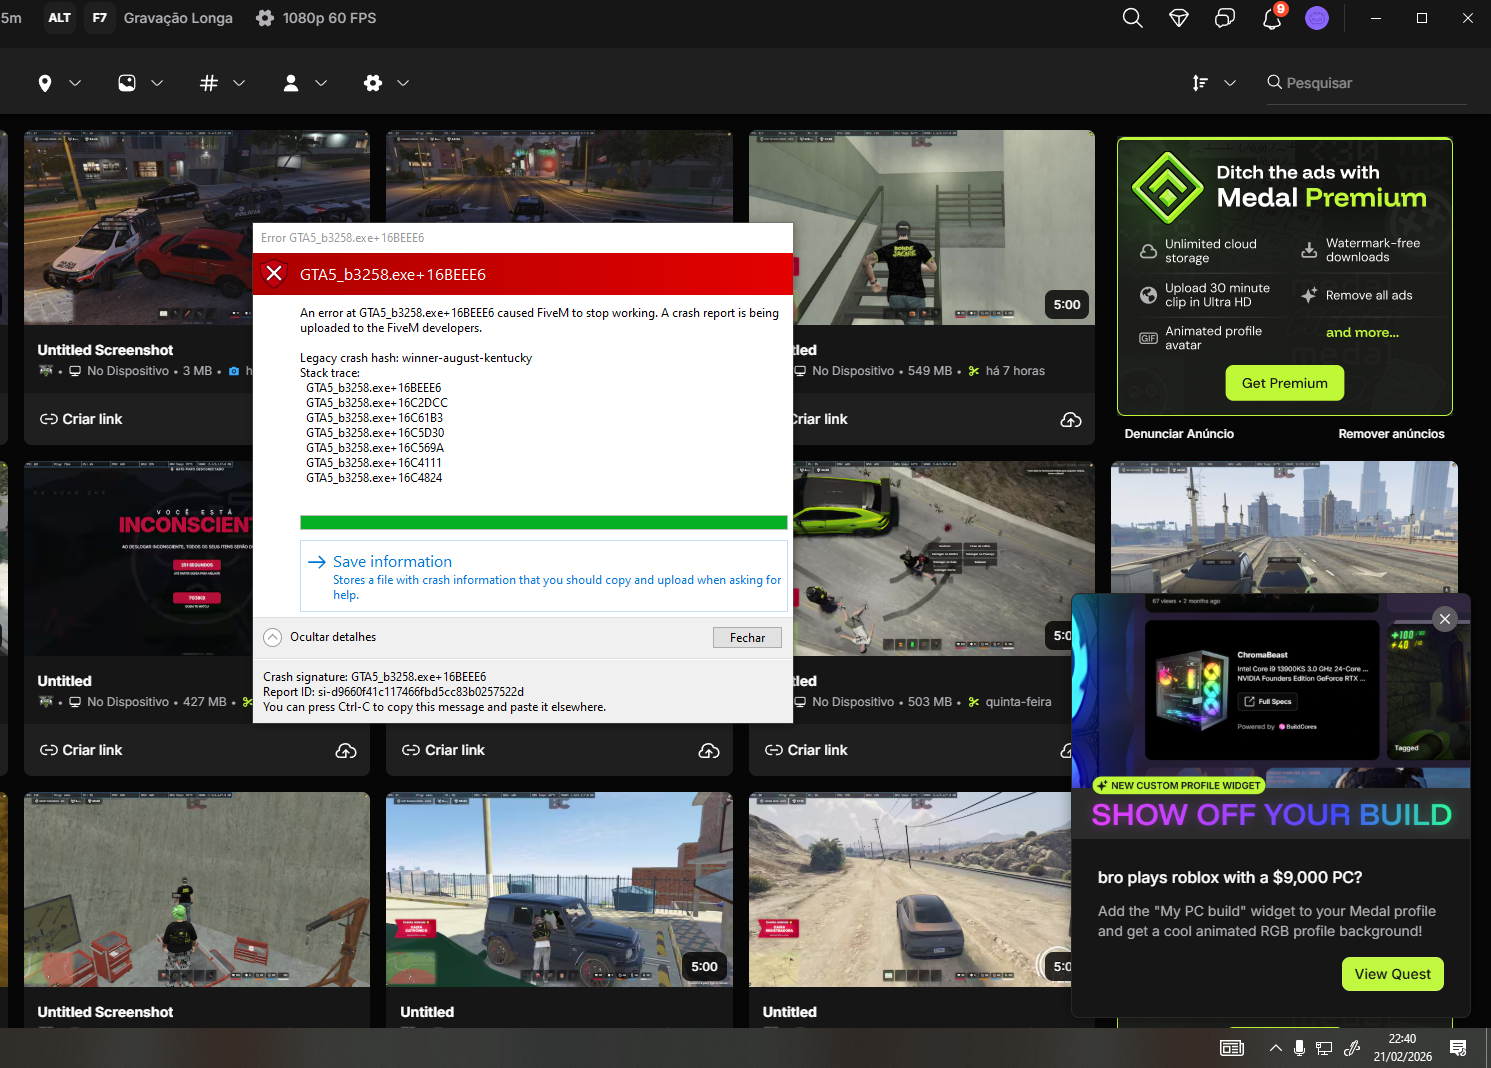Image resolution: width=1491 pixels, height=1068 pixels.
Task: Click Get Premium button
Action: tap(1285, 383)
